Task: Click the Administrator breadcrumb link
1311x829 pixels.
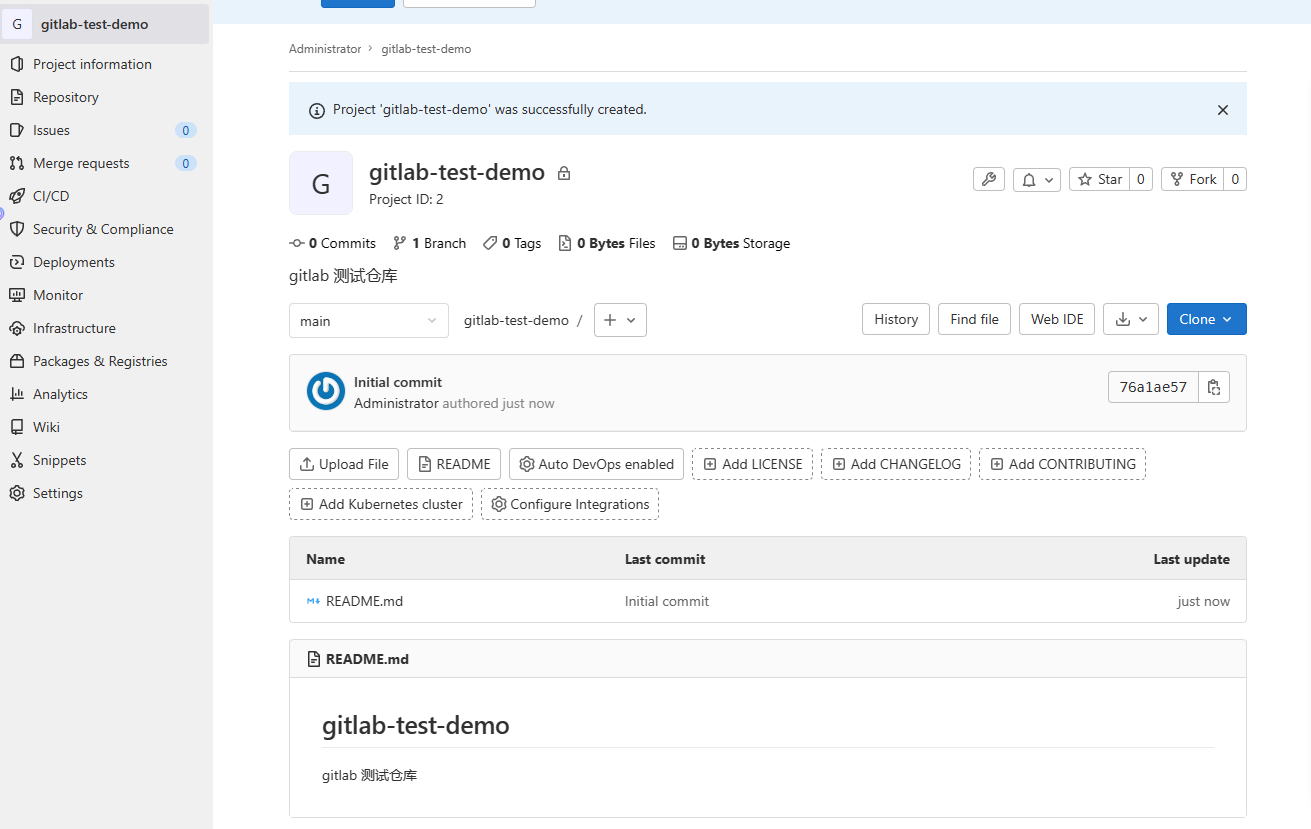Action: [325, 49]
